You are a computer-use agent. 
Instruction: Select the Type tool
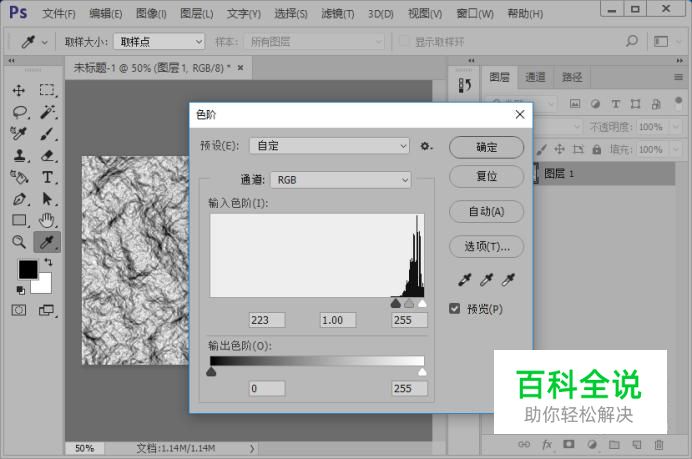coord(47,177)
